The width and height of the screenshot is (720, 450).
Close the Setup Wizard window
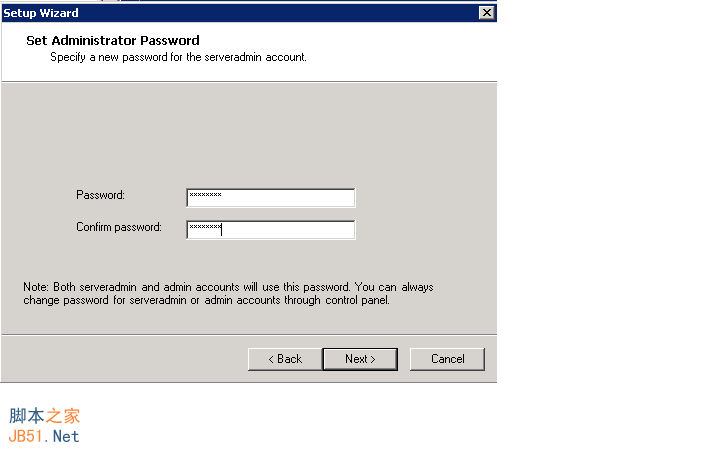pos(486,12)
